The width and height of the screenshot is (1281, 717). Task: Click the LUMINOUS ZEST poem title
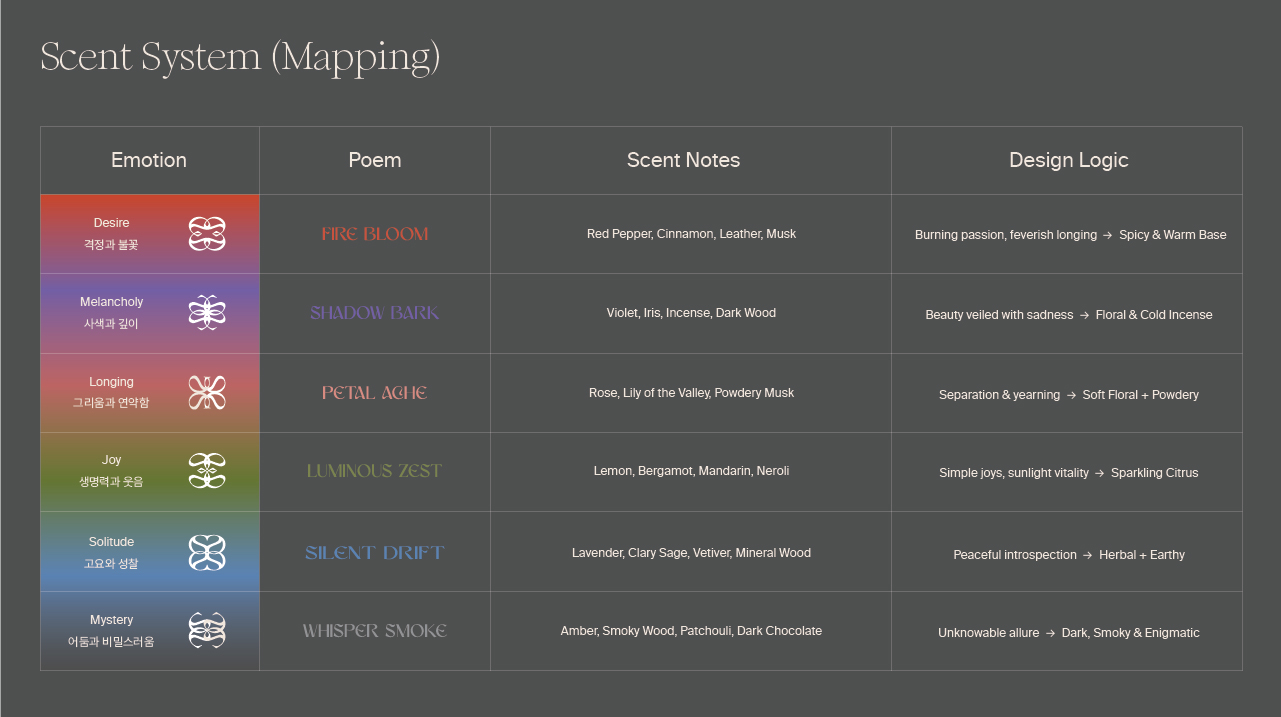[375, 471]
